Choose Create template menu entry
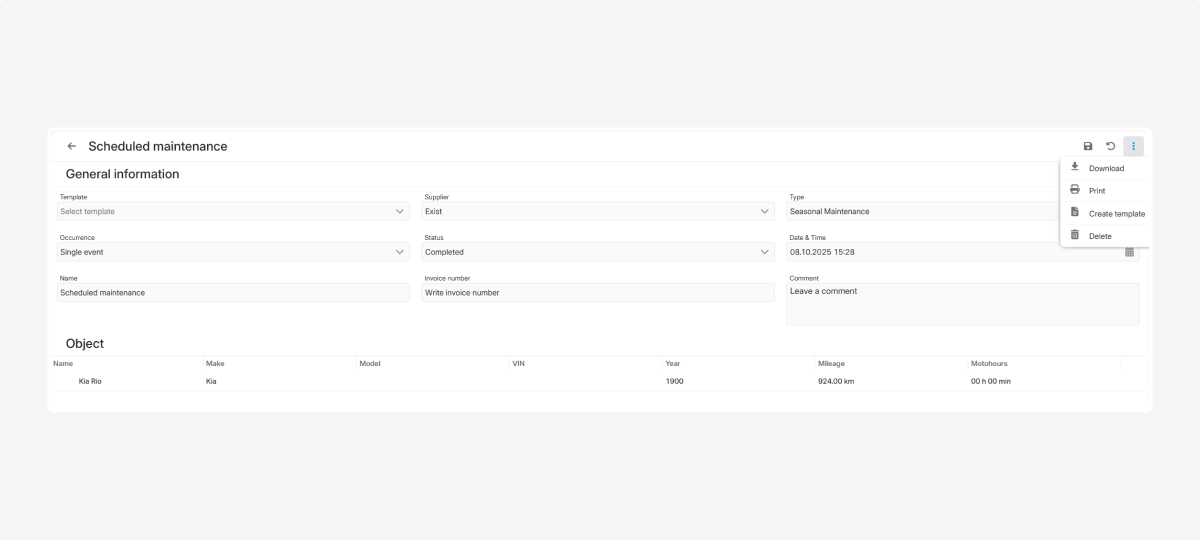This screenshot has width=1200, height=540. [1116, 214]
